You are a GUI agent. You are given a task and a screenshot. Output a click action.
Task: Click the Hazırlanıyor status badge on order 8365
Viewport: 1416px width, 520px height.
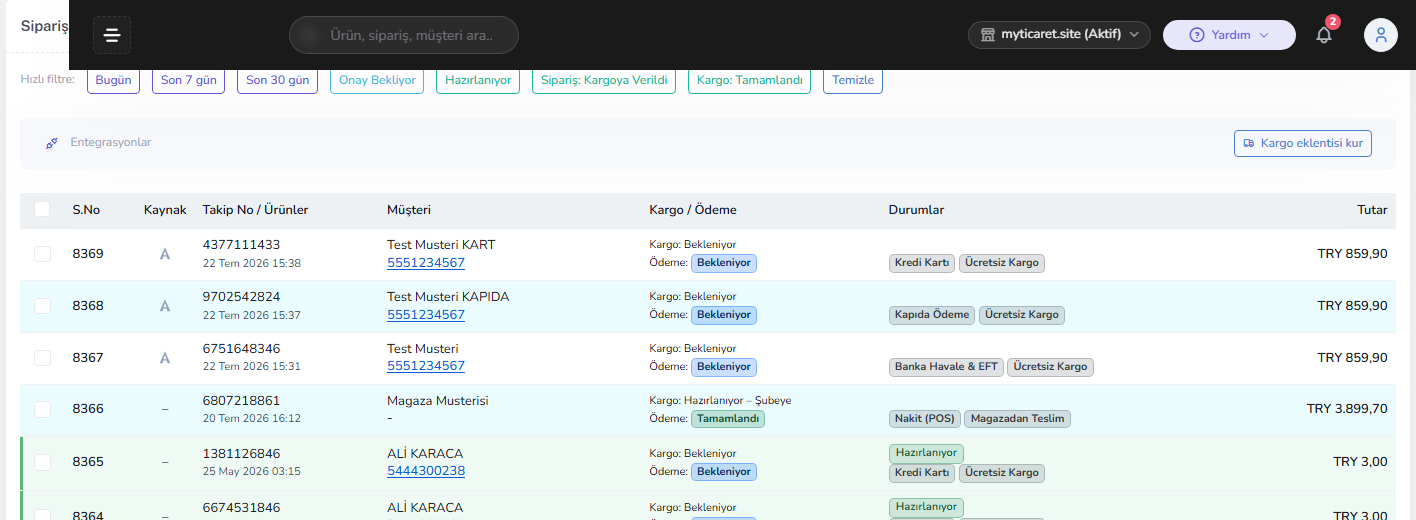[926, 453]
